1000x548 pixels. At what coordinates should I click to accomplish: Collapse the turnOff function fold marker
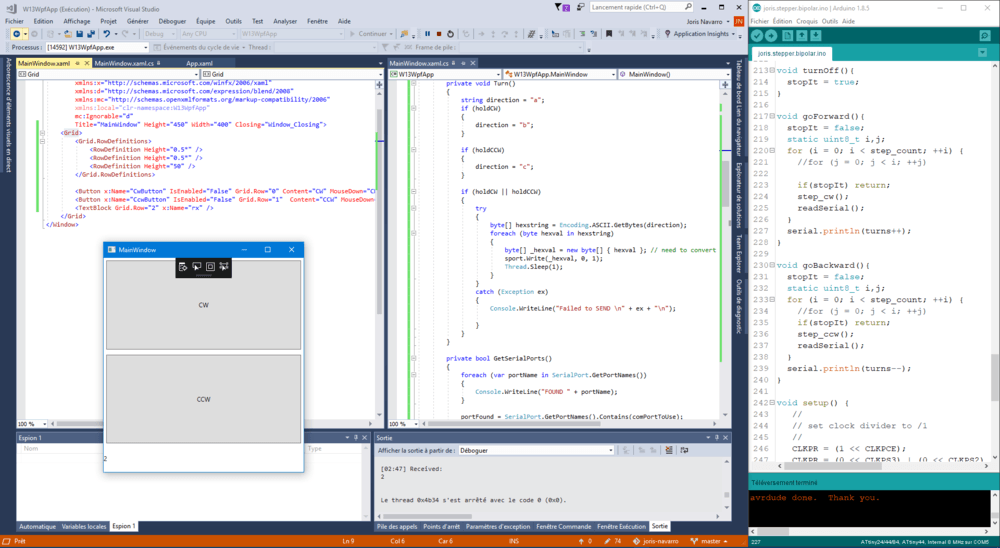point(773,71)
